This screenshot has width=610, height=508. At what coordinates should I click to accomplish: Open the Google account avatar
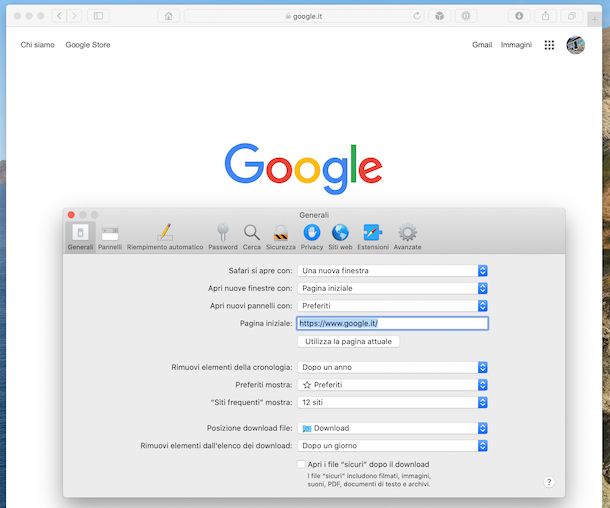[x=575, y=45]
